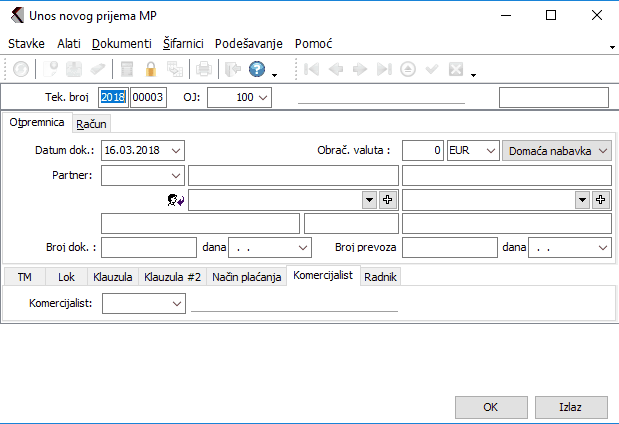The width and height of the screenshot is (619, 424).
Task: Click the blue help question mark icon
Action: pyautogui.click(x=256, y=70)
